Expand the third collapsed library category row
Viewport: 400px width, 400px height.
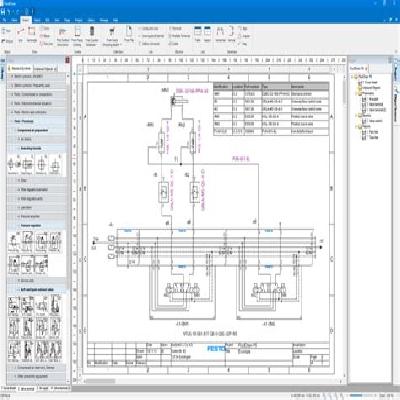pos(36,94)
